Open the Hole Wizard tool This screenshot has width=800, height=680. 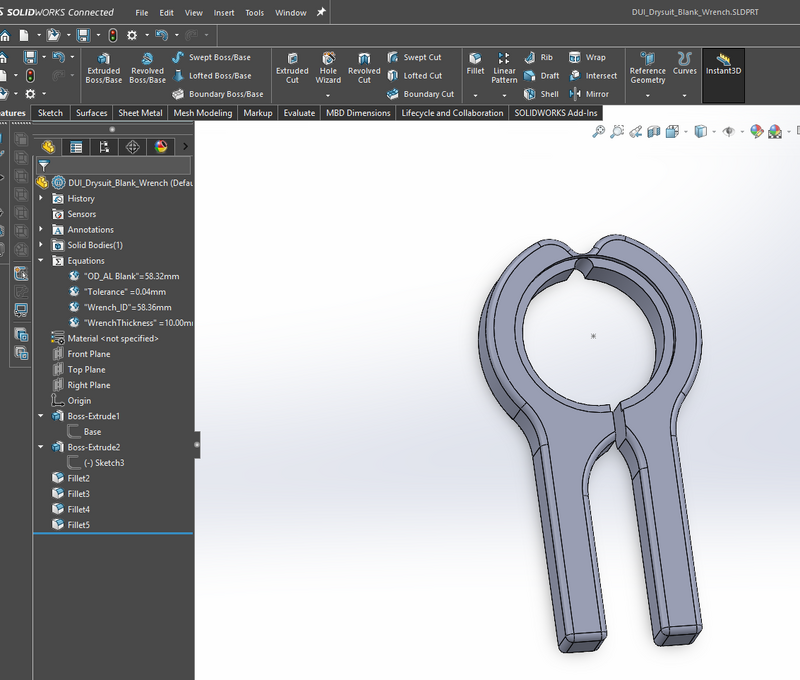(328, 69)
